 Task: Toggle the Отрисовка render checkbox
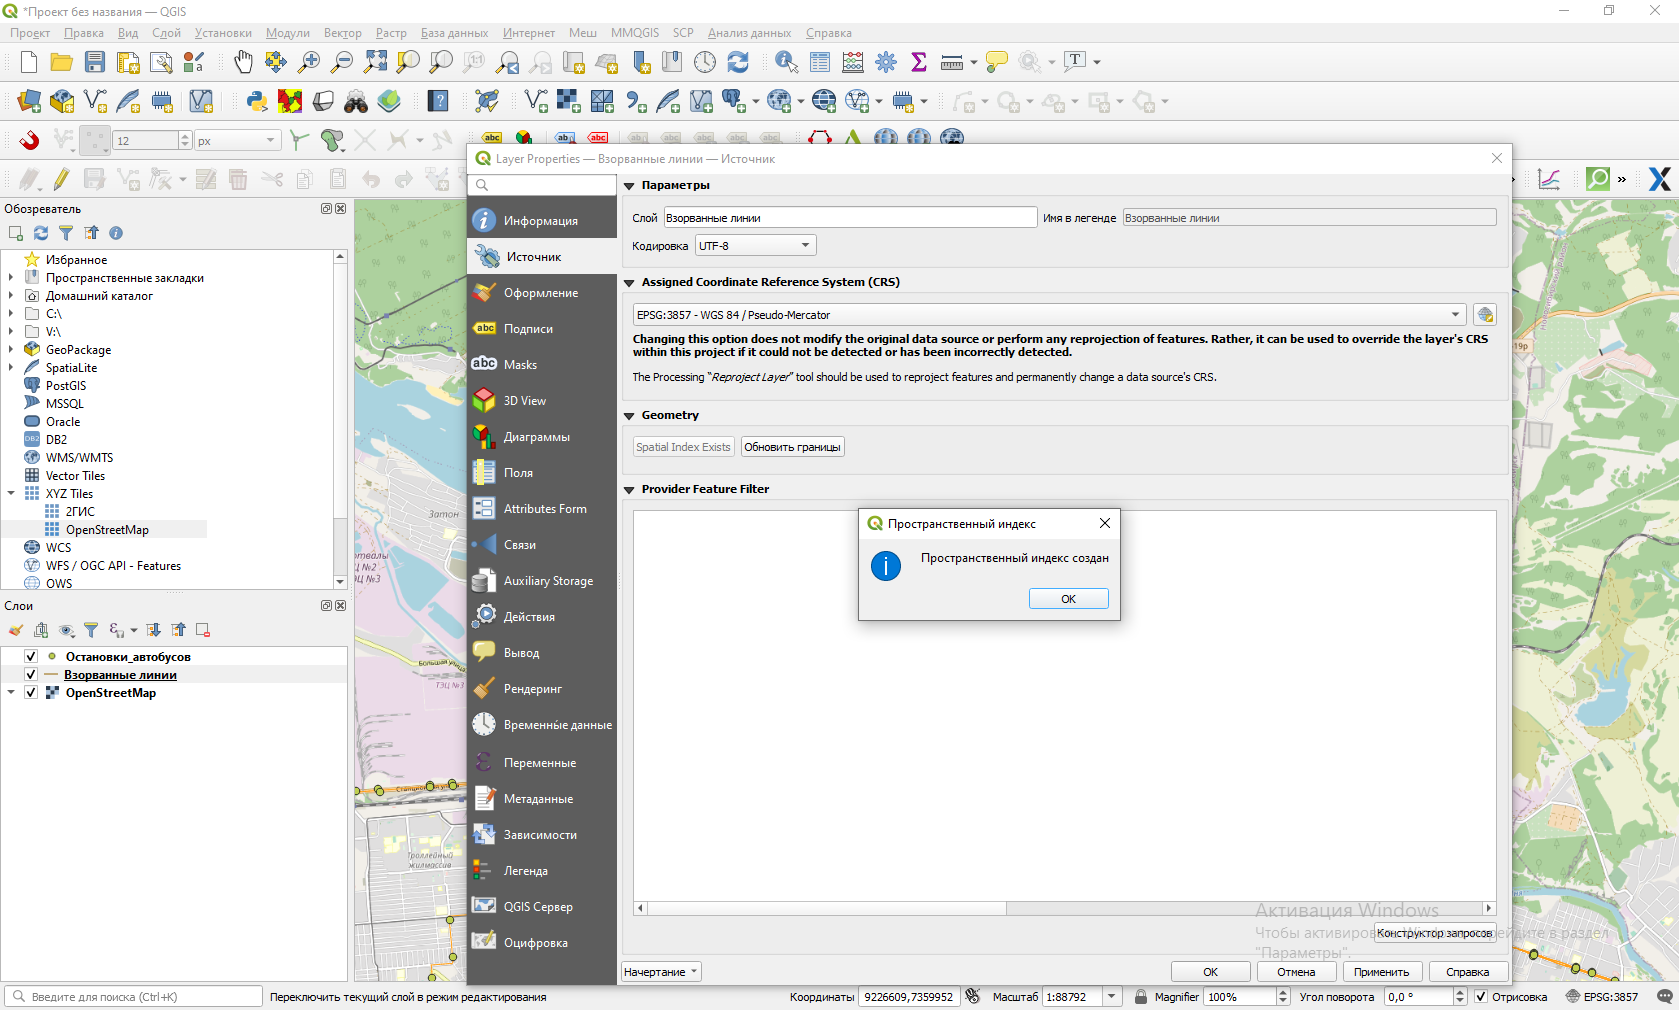point(1481,997)
